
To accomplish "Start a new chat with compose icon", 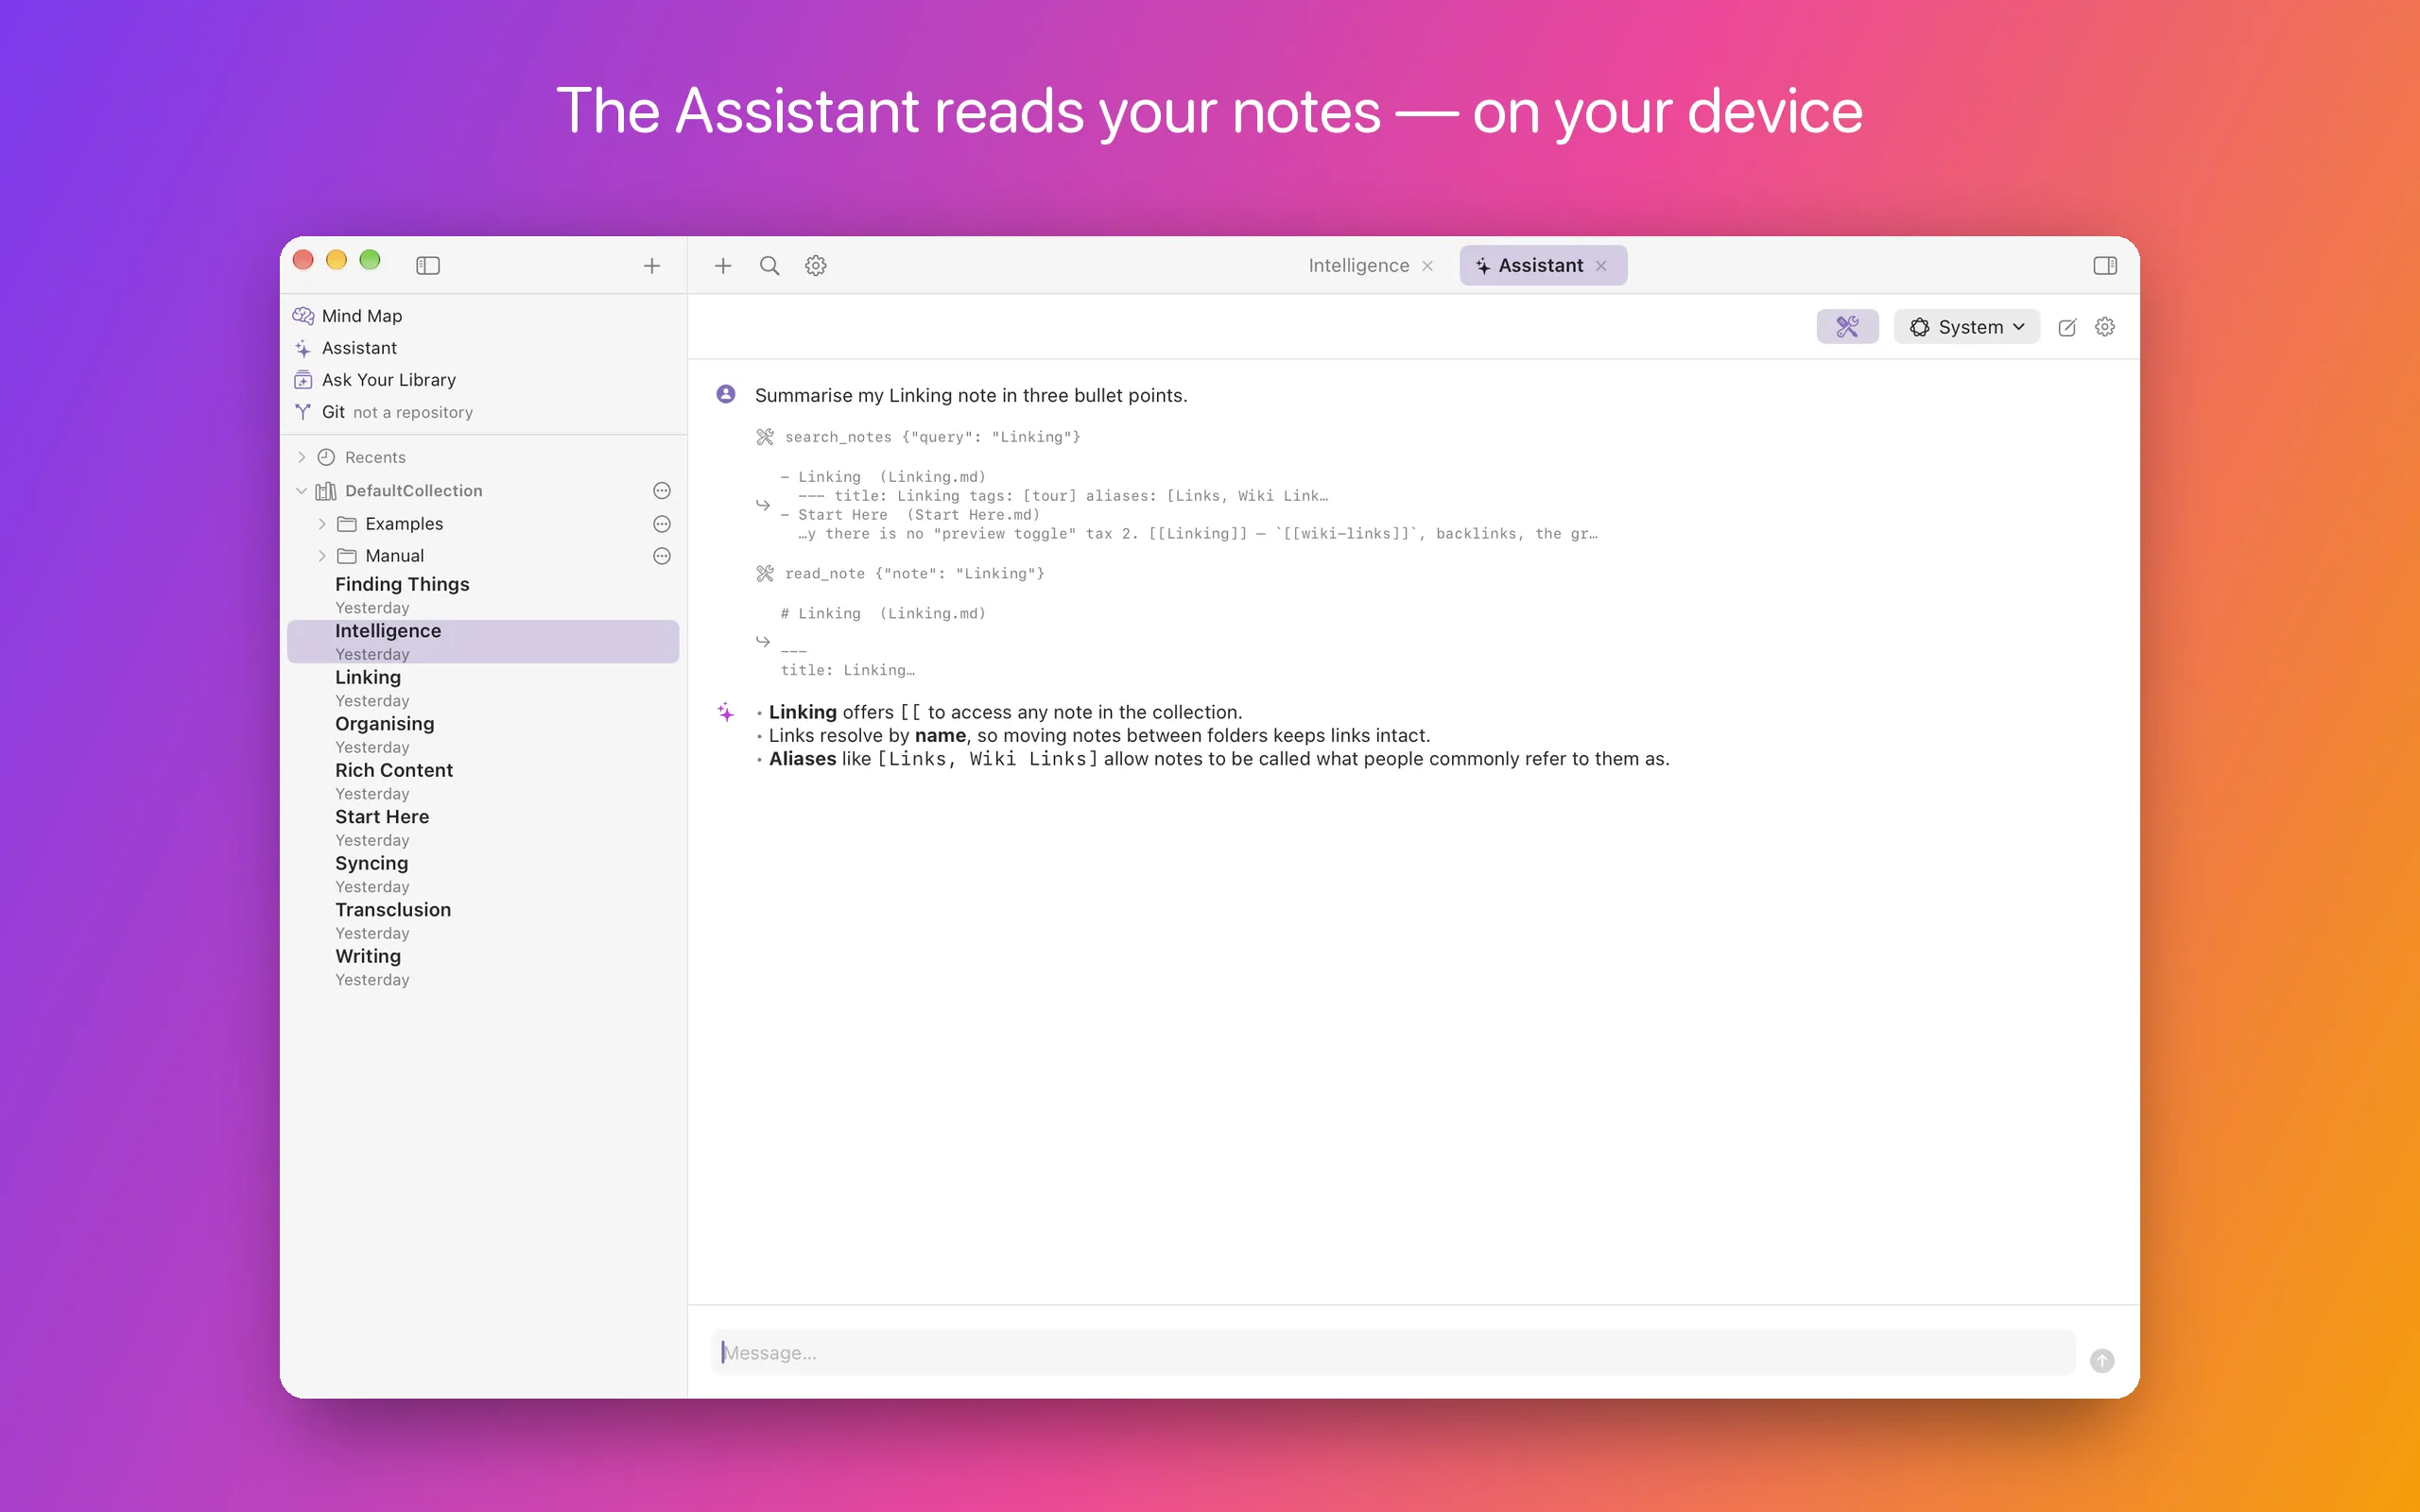I will pyautogui.click(x=2067, y=327).
